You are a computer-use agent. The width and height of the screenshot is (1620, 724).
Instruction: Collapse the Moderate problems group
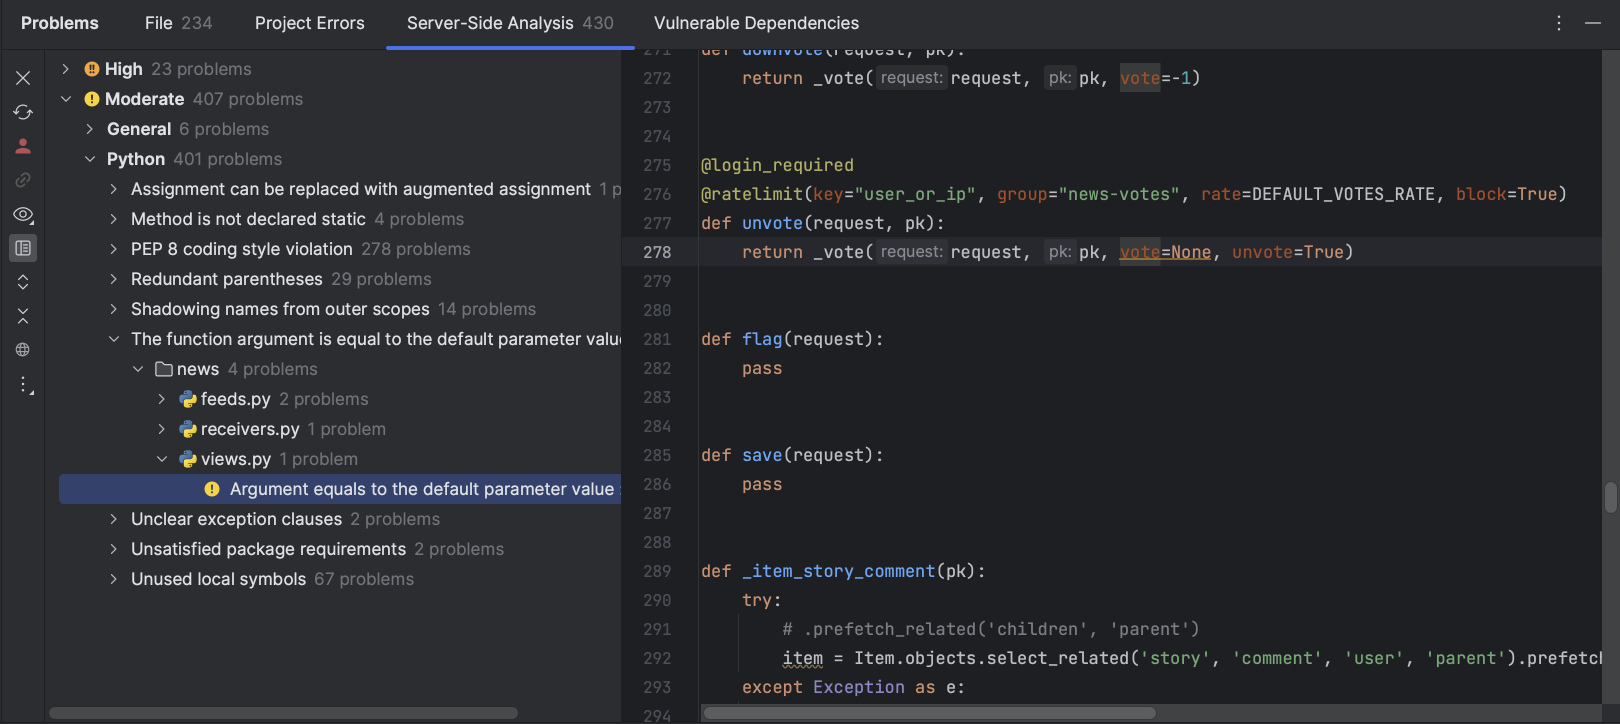(x=66, y=99)
